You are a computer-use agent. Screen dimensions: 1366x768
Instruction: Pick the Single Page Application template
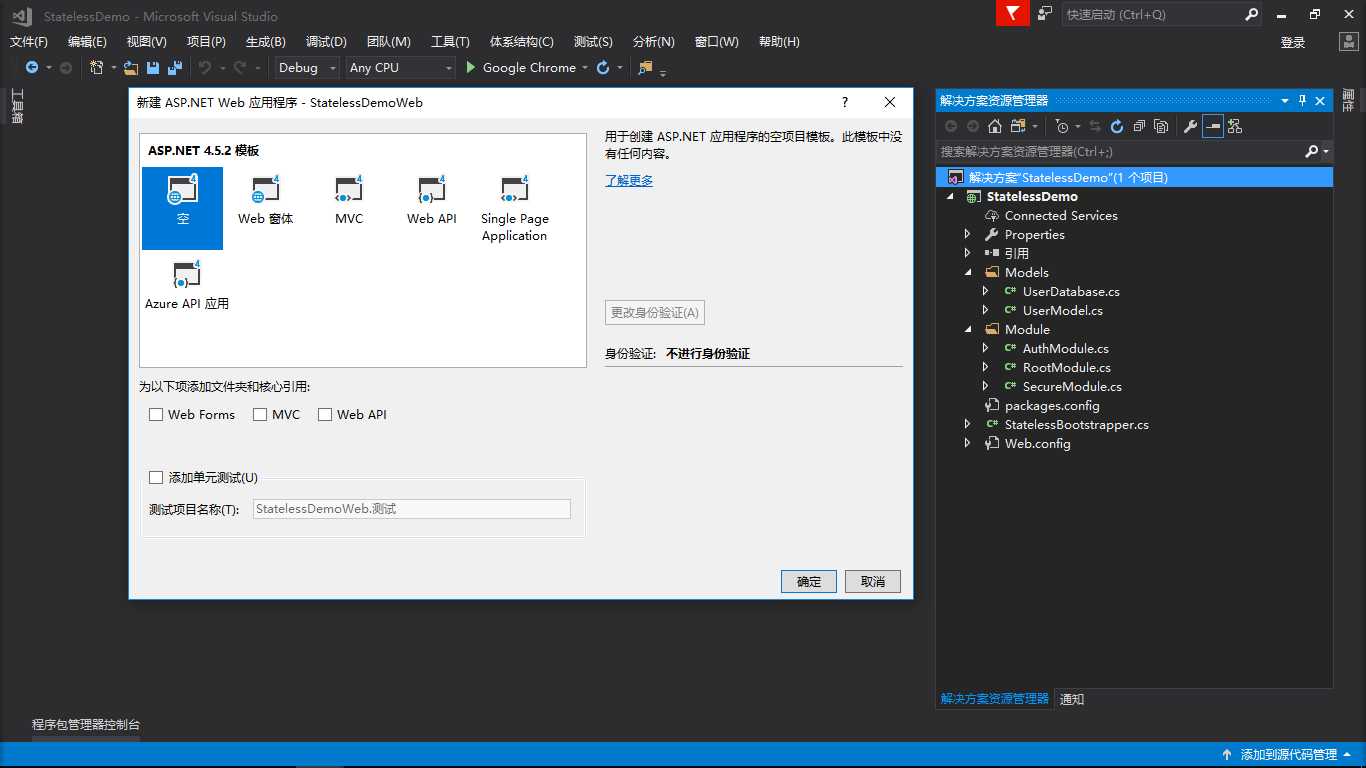(514, 209)
